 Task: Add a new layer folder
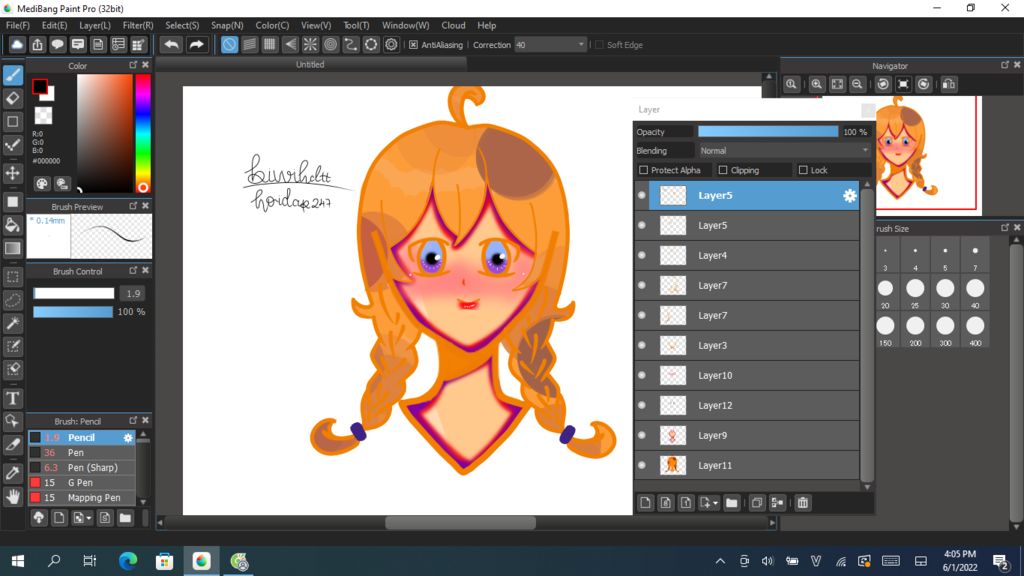click(x=731, y=503)
